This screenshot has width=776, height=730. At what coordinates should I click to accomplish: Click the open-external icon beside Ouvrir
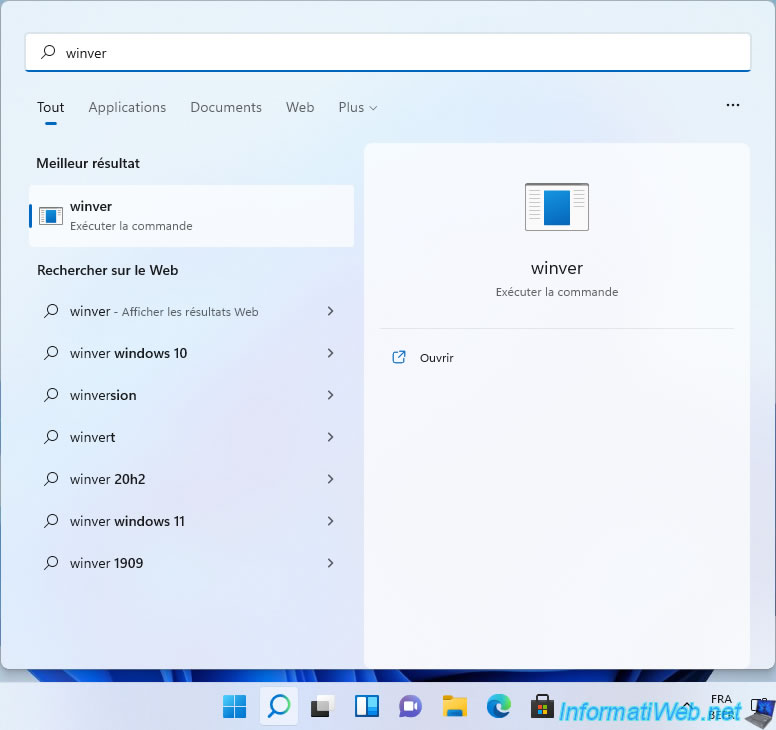399,357
